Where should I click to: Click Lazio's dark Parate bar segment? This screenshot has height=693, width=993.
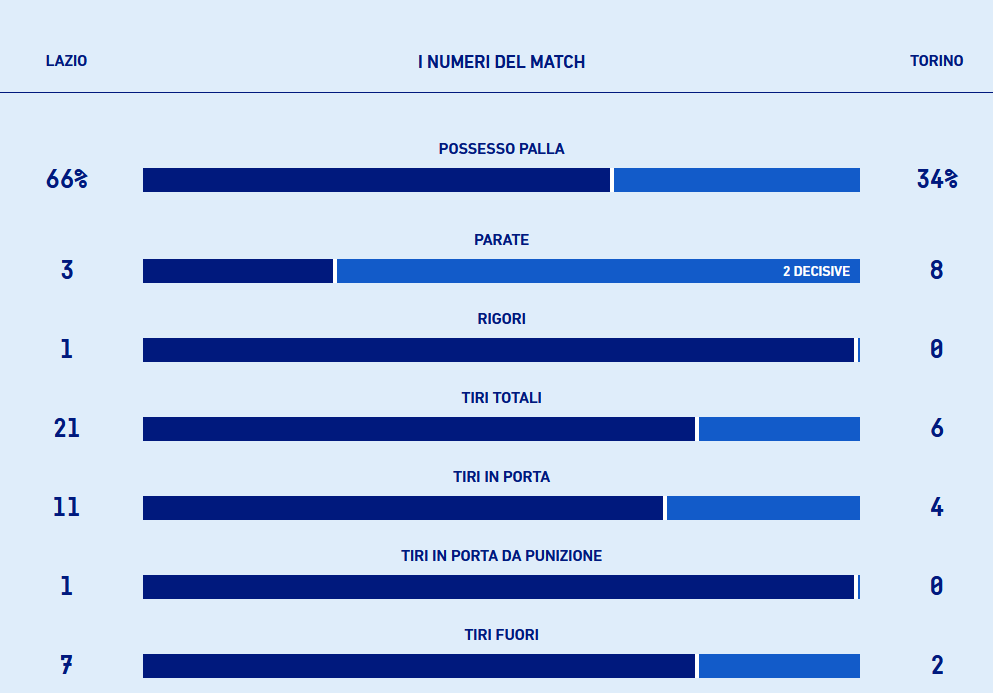coord(237,271)
